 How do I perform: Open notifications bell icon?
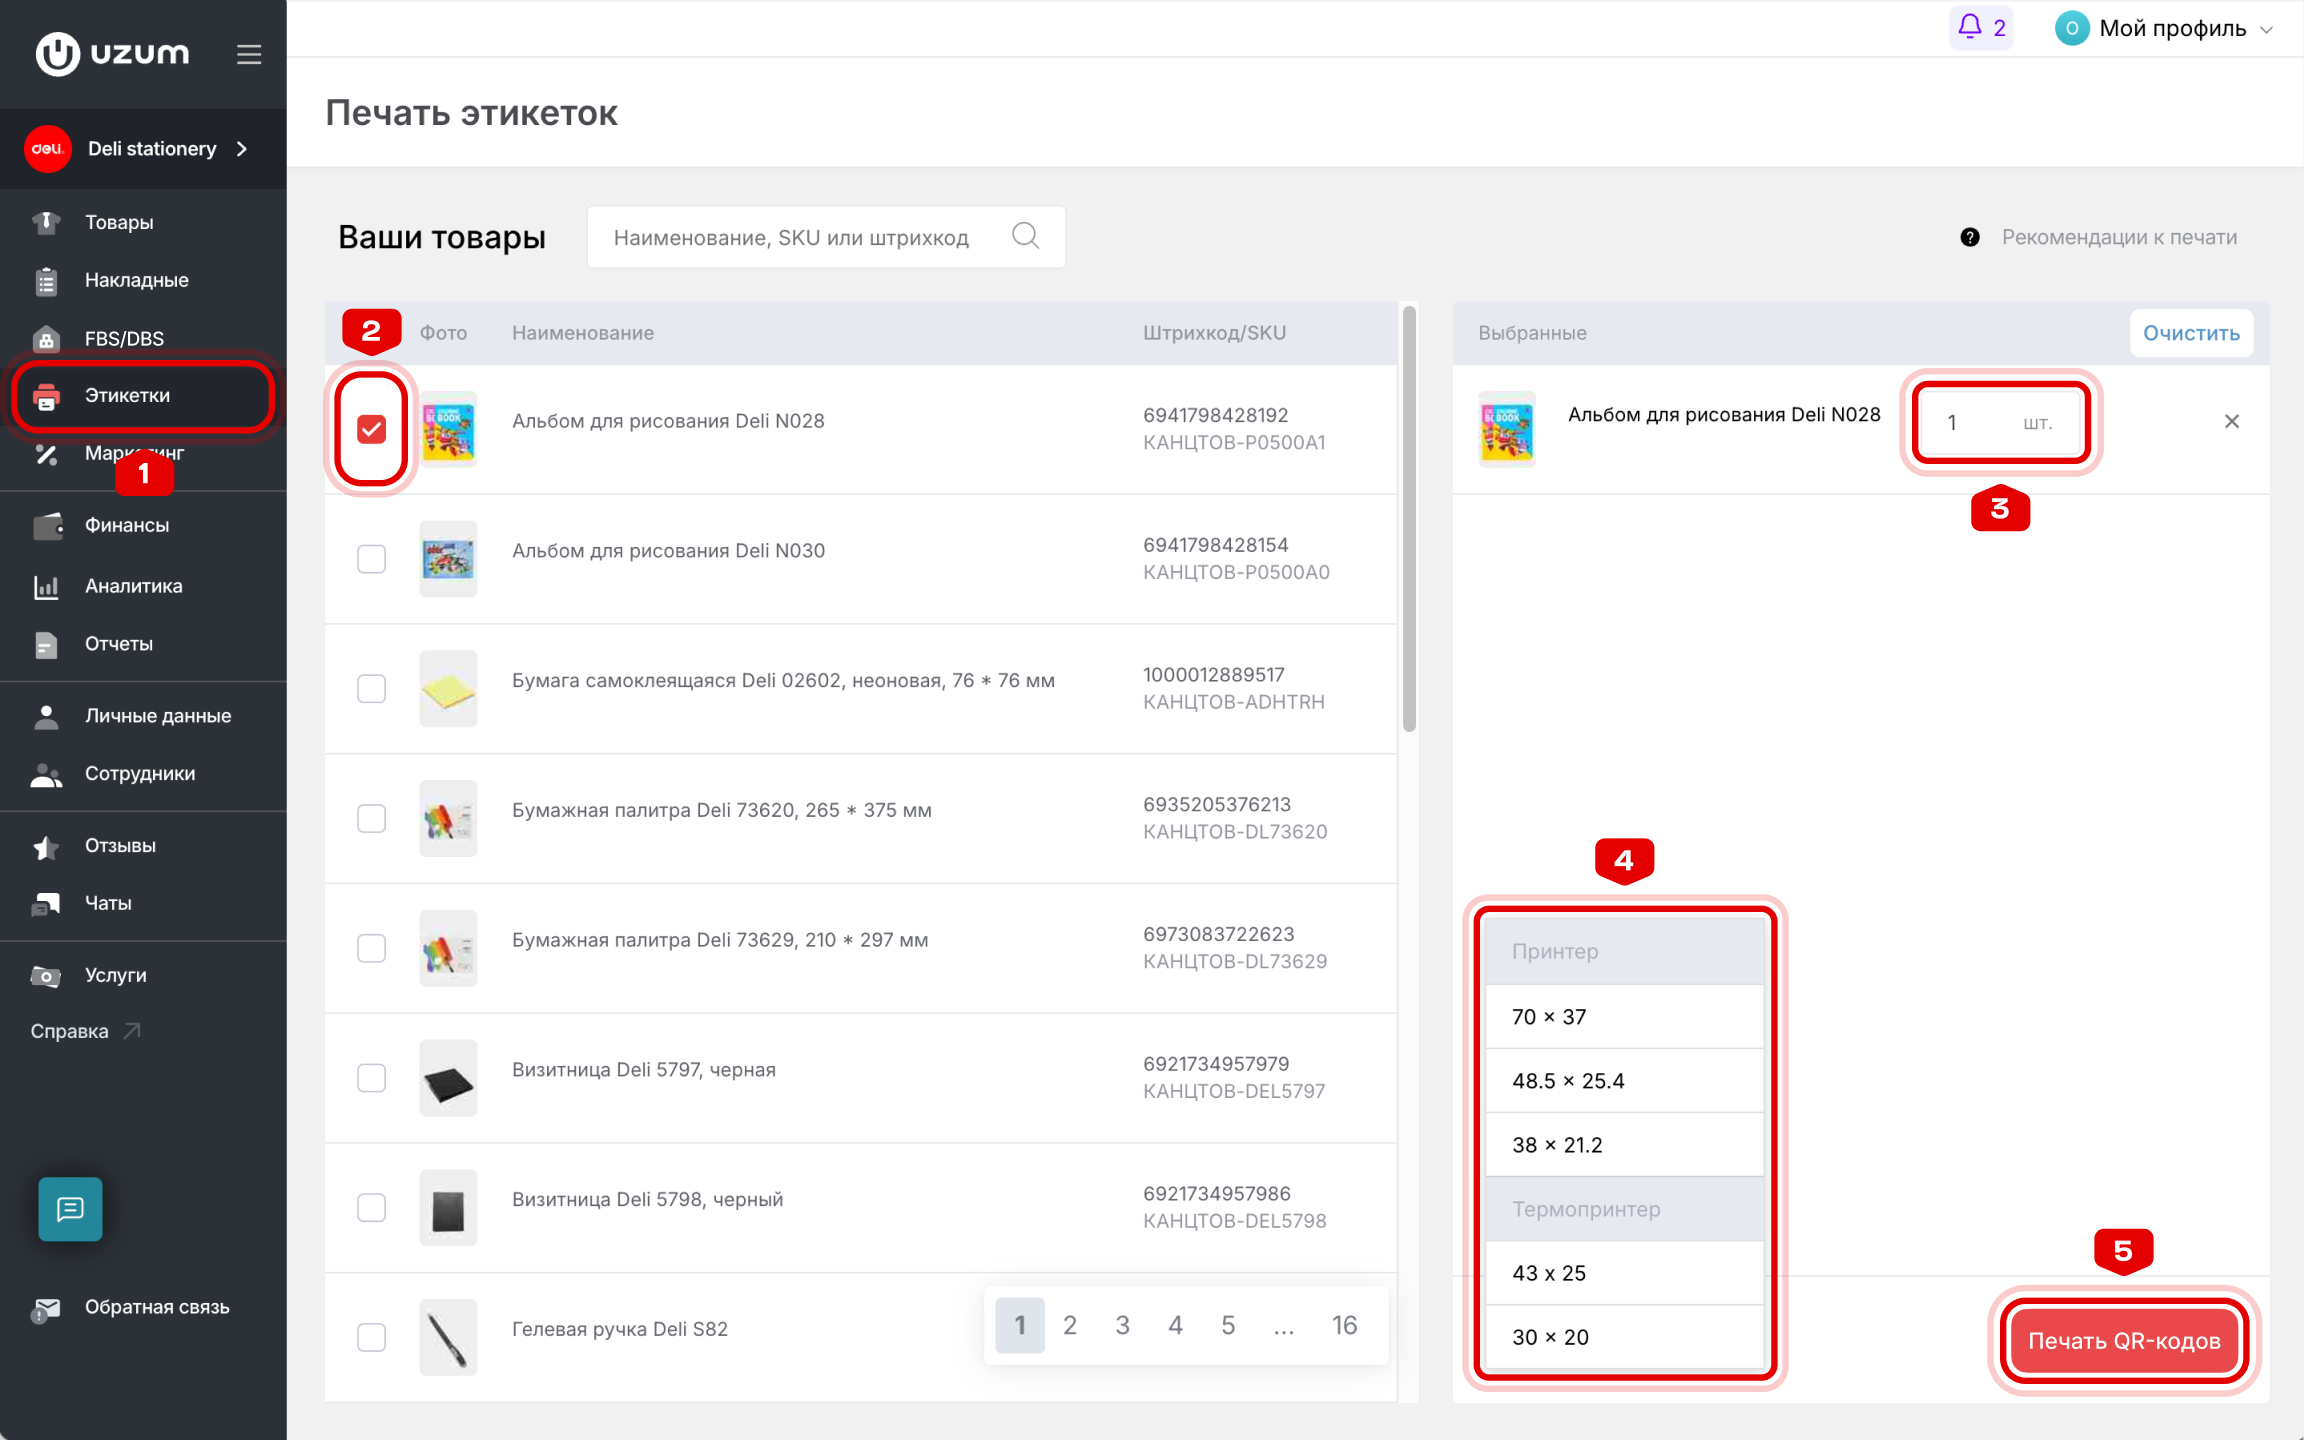[x=1969, y=27]
